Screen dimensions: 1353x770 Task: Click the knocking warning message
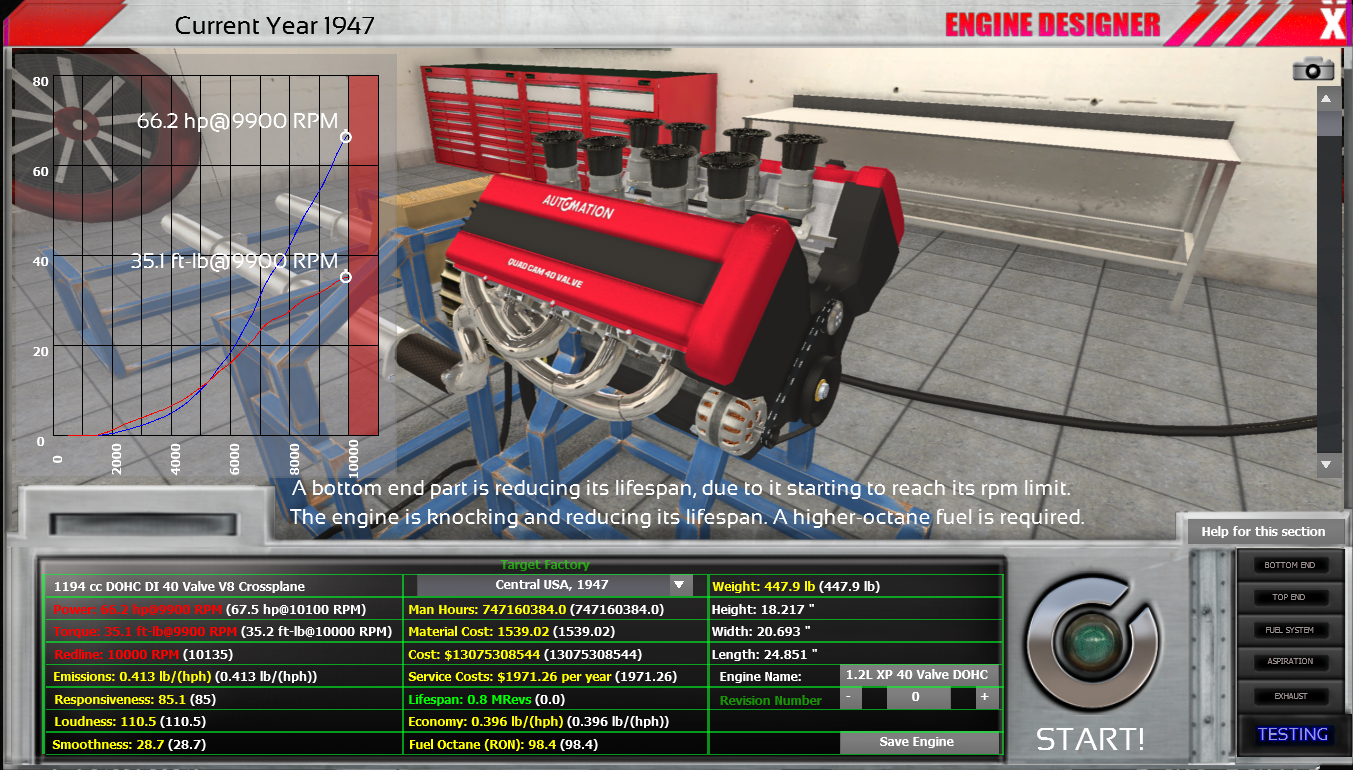[x=688, y=517]
